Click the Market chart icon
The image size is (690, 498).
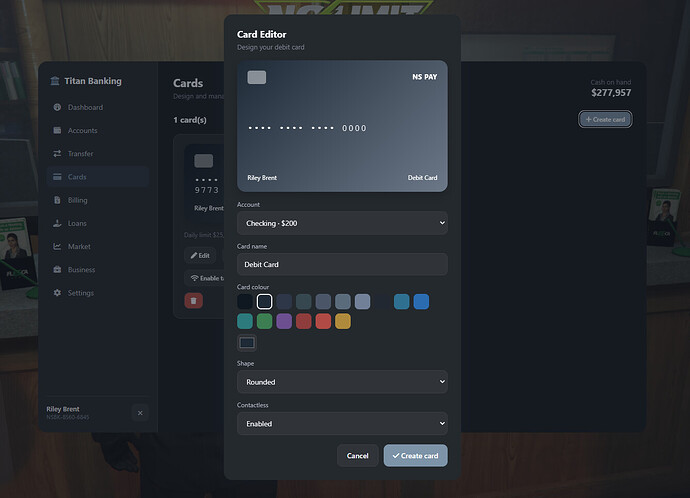57,246
